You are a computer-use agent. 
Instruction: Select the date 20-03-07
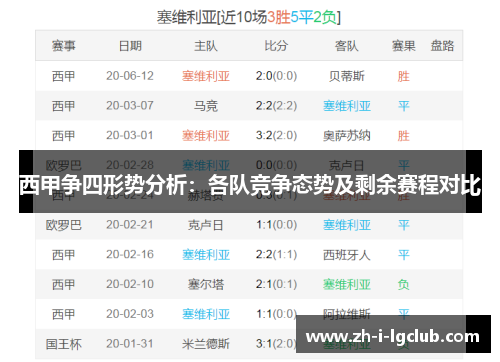tap(130, 106)
